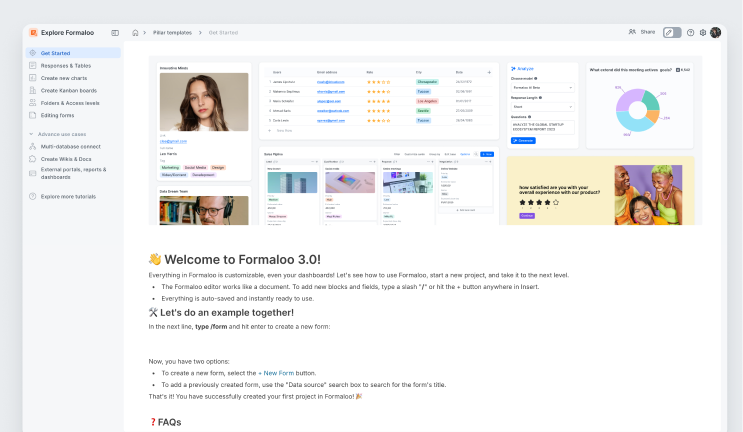
Task: Open settings gear icon
Action: point(703,33)
